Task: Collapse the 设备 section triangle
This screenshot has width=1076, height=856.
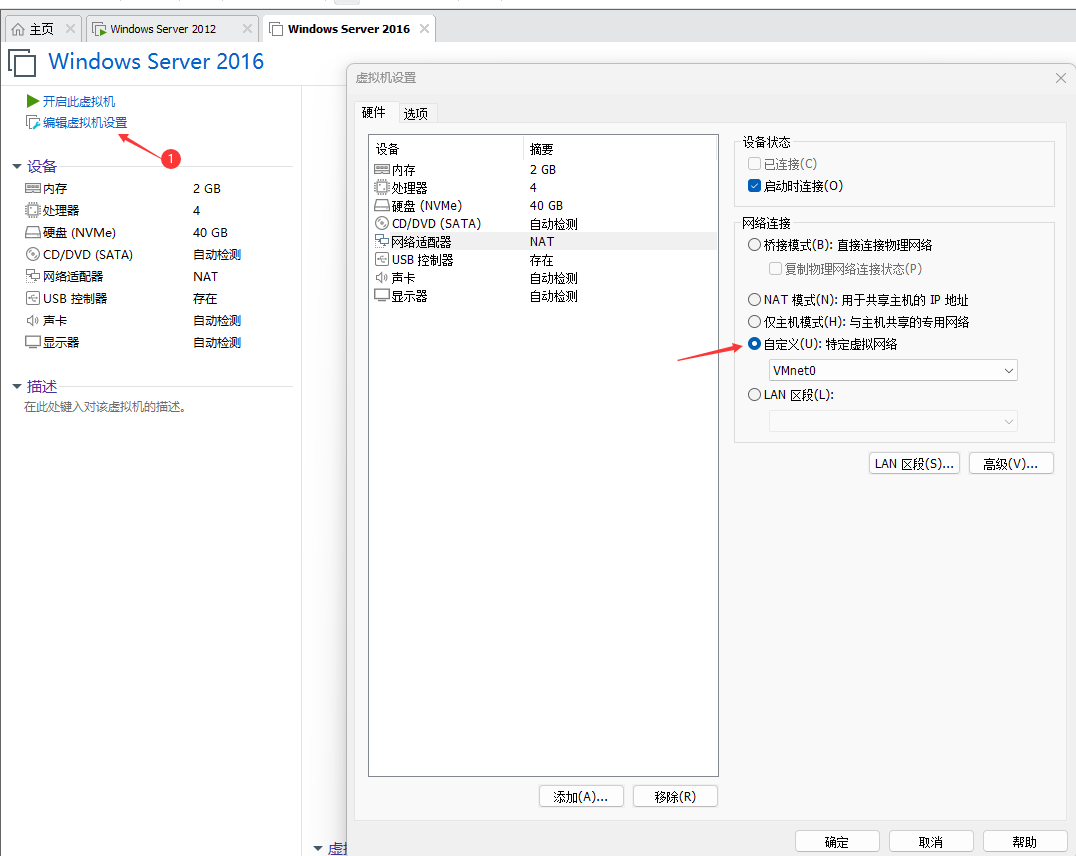Action: [16, 166]
